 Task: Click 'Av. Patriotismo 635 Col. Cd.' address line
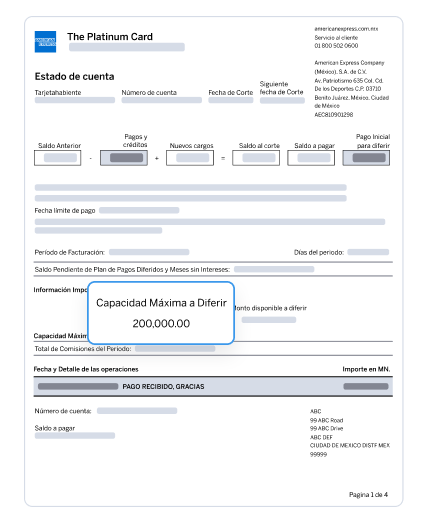pyautogui.click(x=349, y=81)
